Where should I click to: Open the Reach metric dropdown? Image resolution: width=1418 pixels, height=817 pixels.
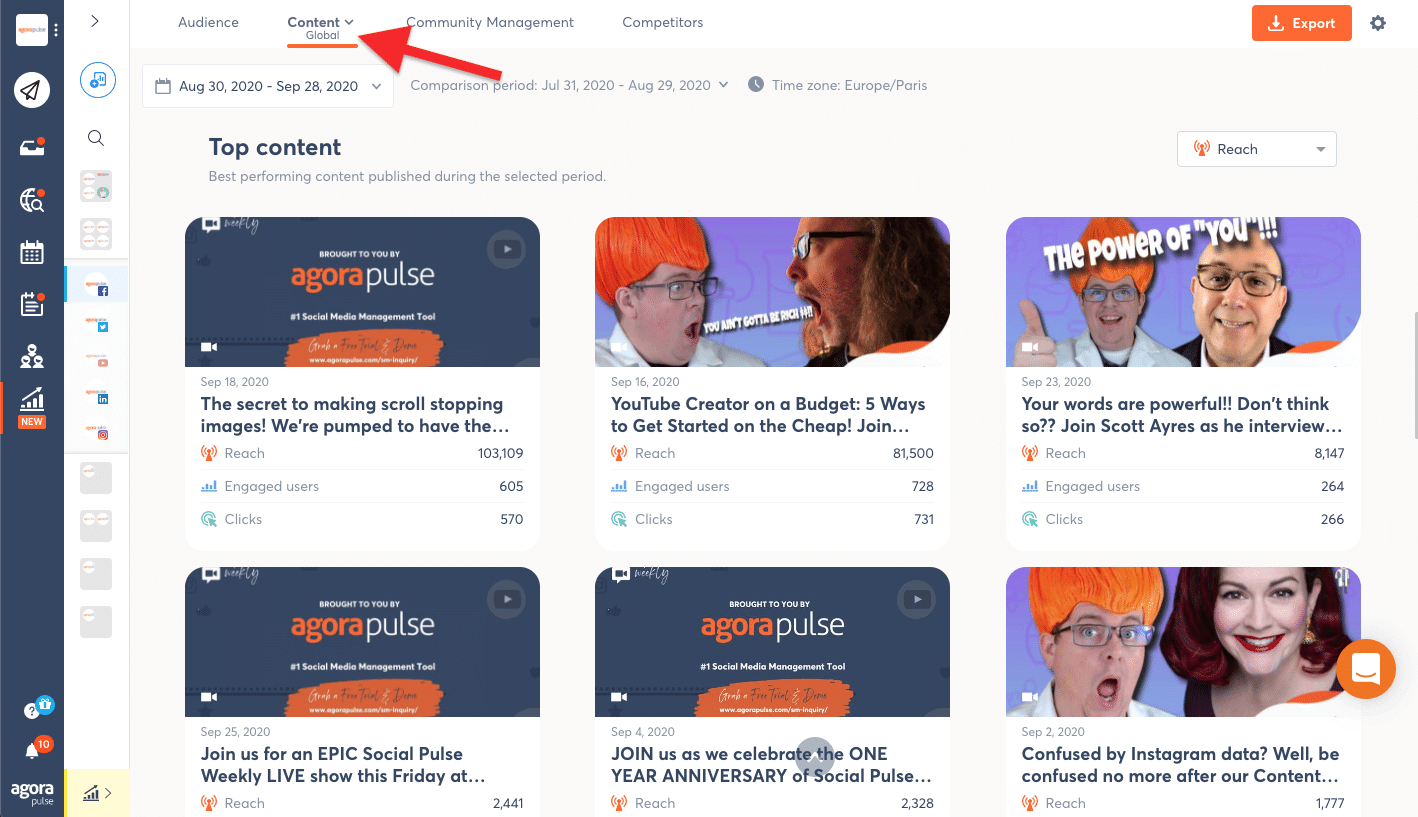(1257, 149)
